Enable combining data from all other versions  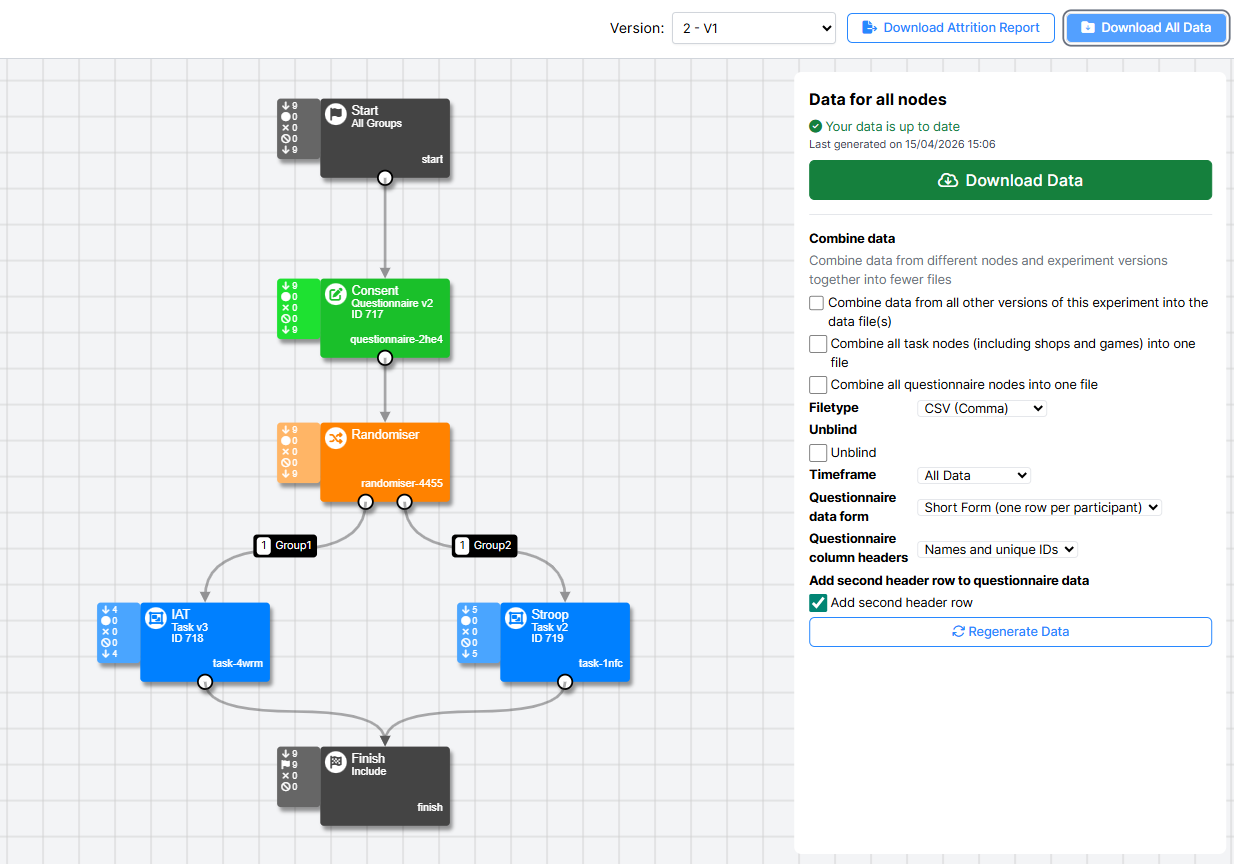(817, 303)
